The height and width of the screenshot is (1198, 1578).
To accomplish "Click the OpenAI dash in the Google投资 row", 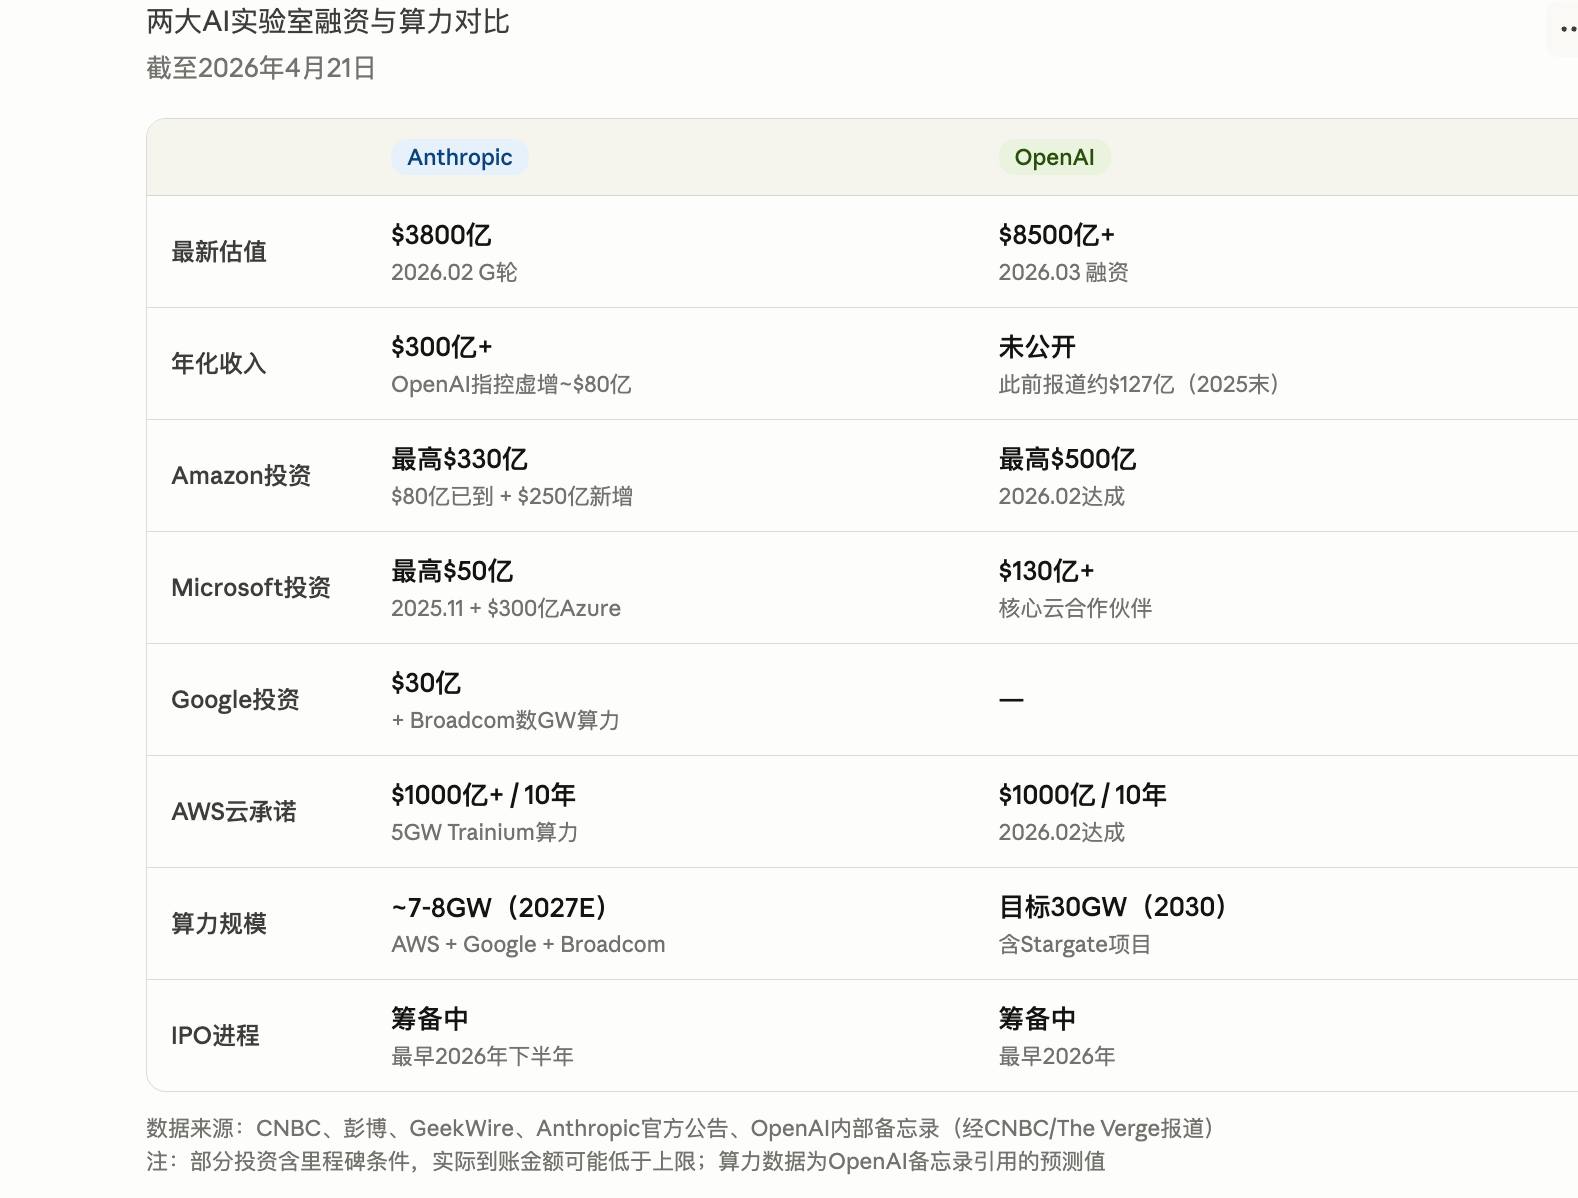I will [1011, 700].
